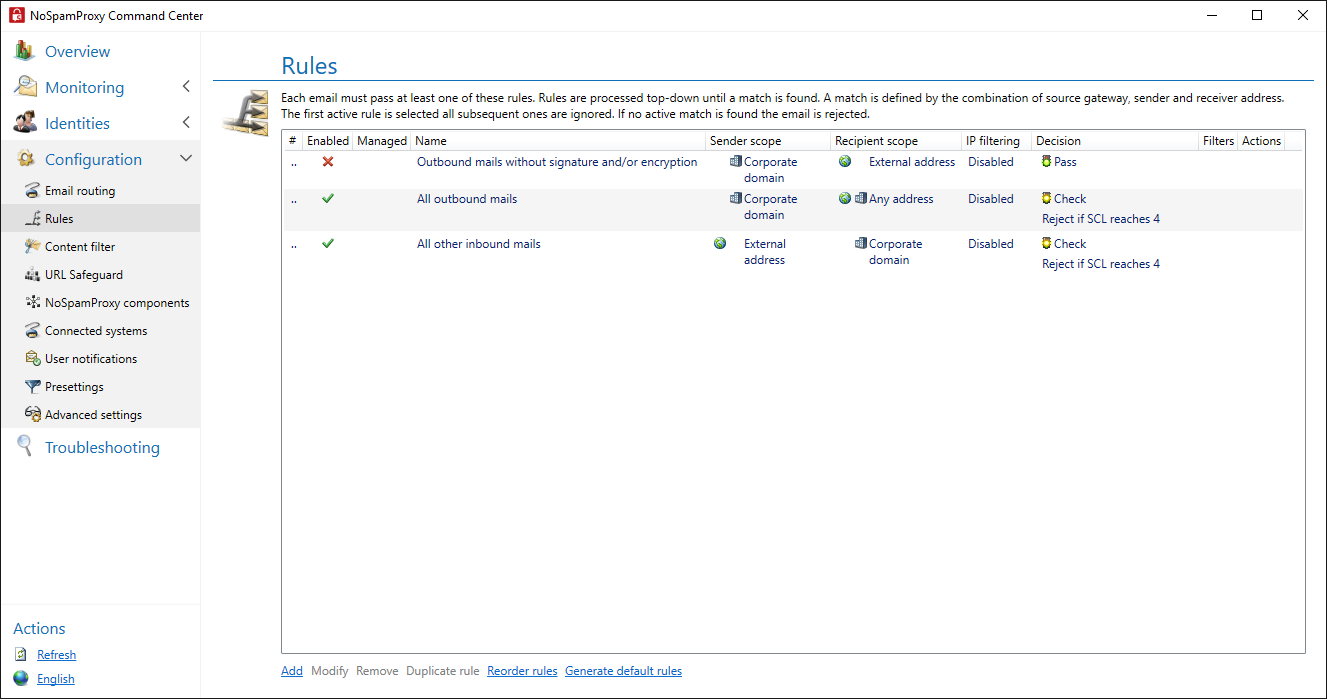The height and width of the screenshot is (699, 1327).
Task: Click the Filters column header
Action: pyautogui.click(x=1218, y=141)
